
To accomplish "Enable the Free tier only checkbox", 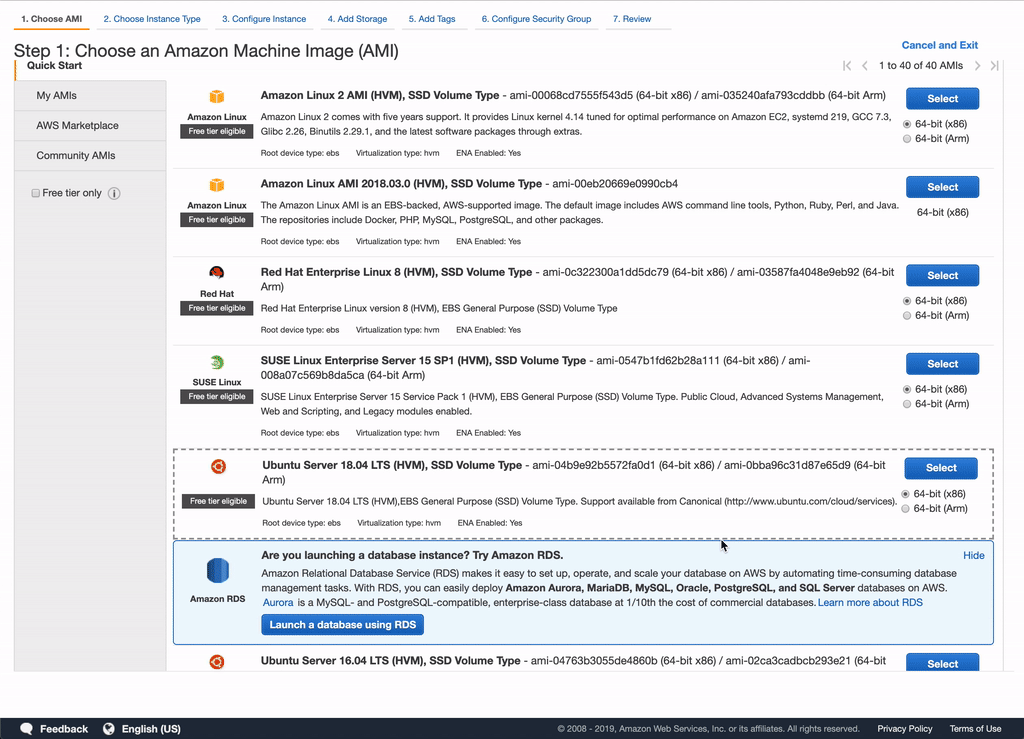I will tap(36, 193).
